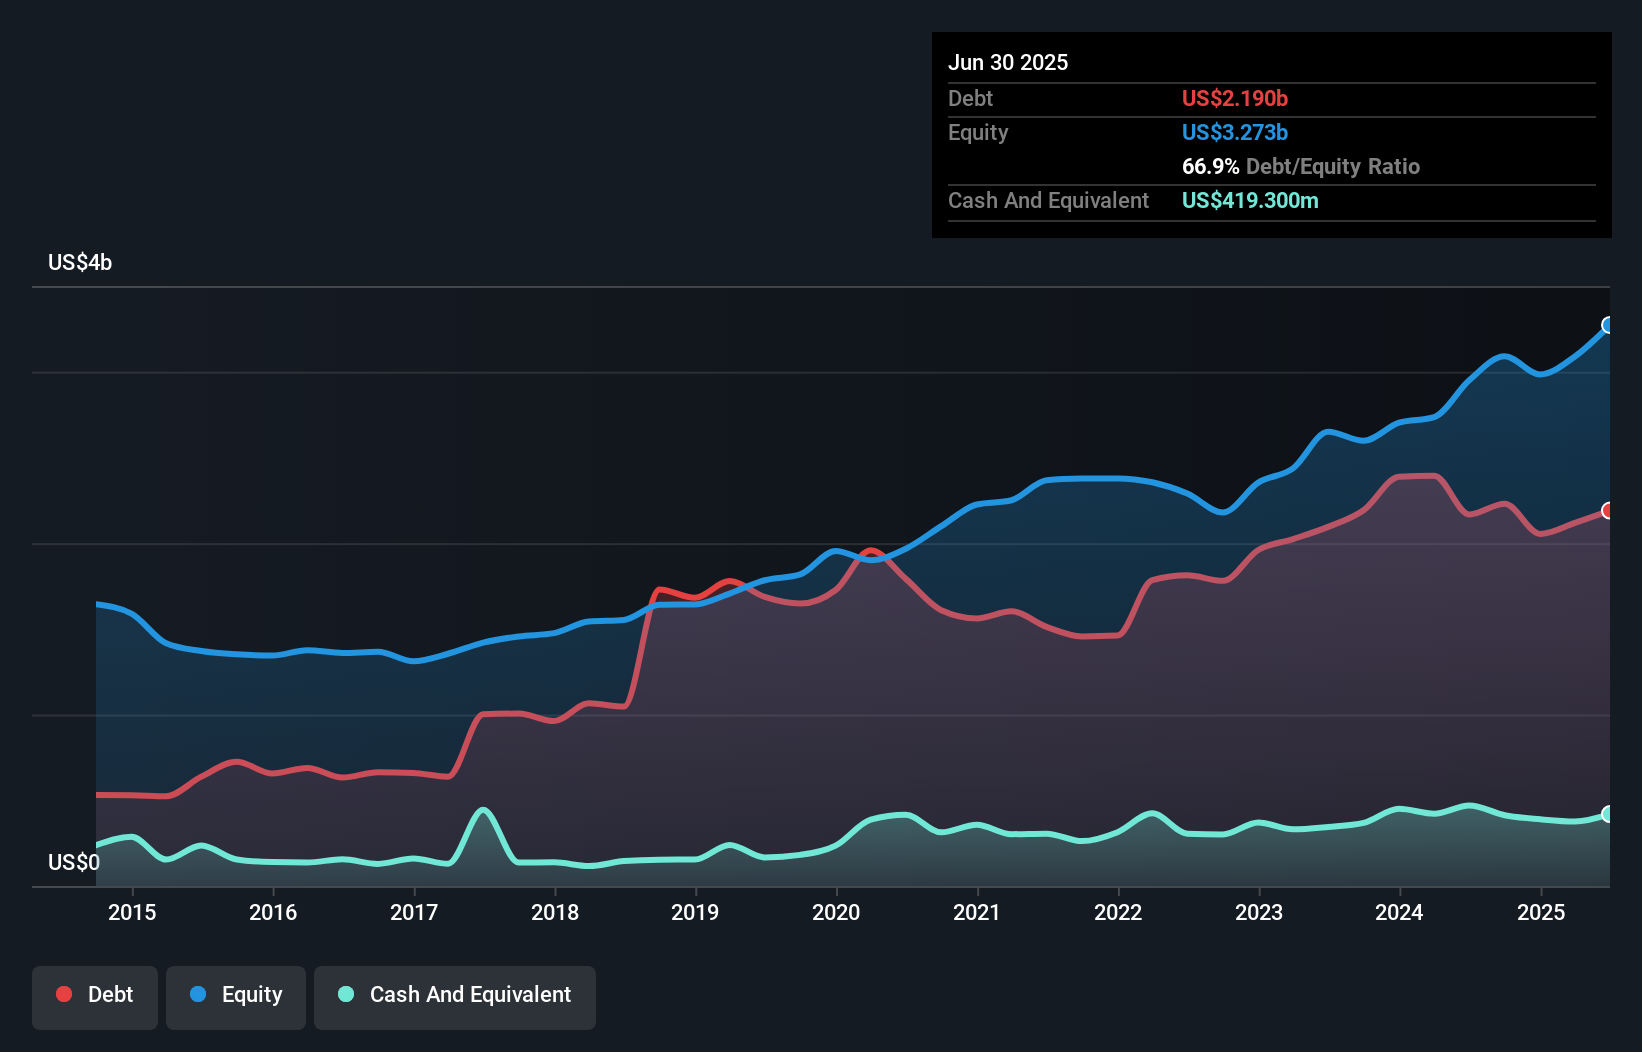
Task: Click the 2018 x-axis label
Action: (555, 912)
